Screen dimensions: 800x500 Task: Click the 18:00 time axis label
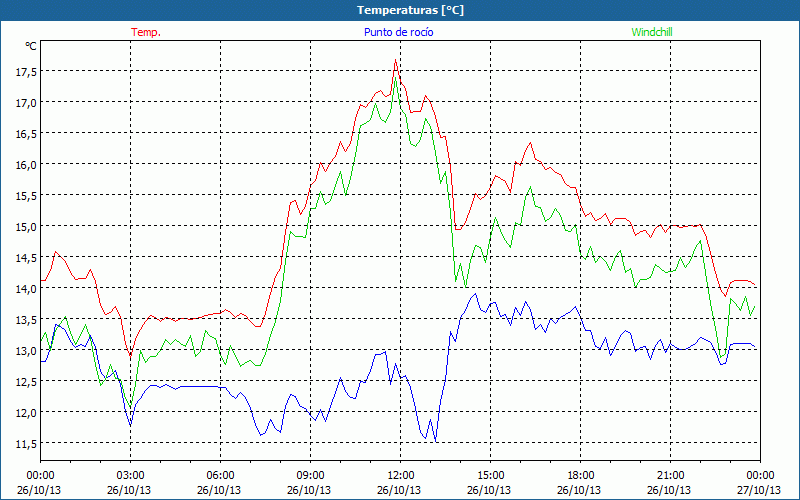click(581, 475)
